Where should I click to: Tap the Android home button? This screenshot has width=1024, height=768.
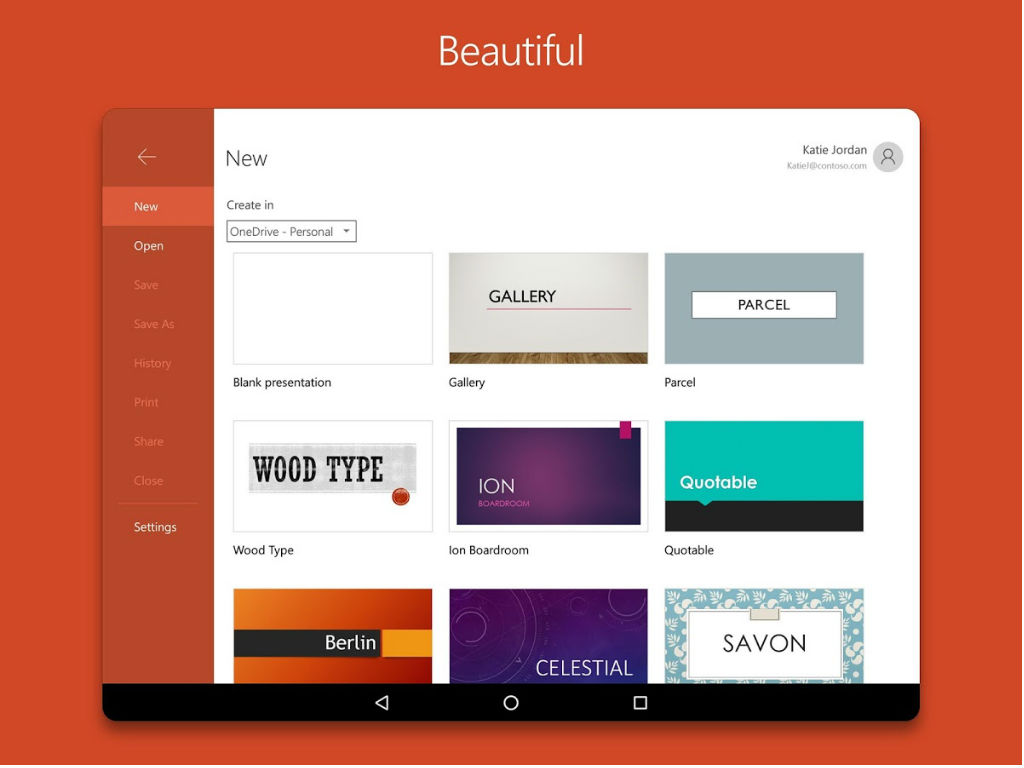tap(511, 703)
